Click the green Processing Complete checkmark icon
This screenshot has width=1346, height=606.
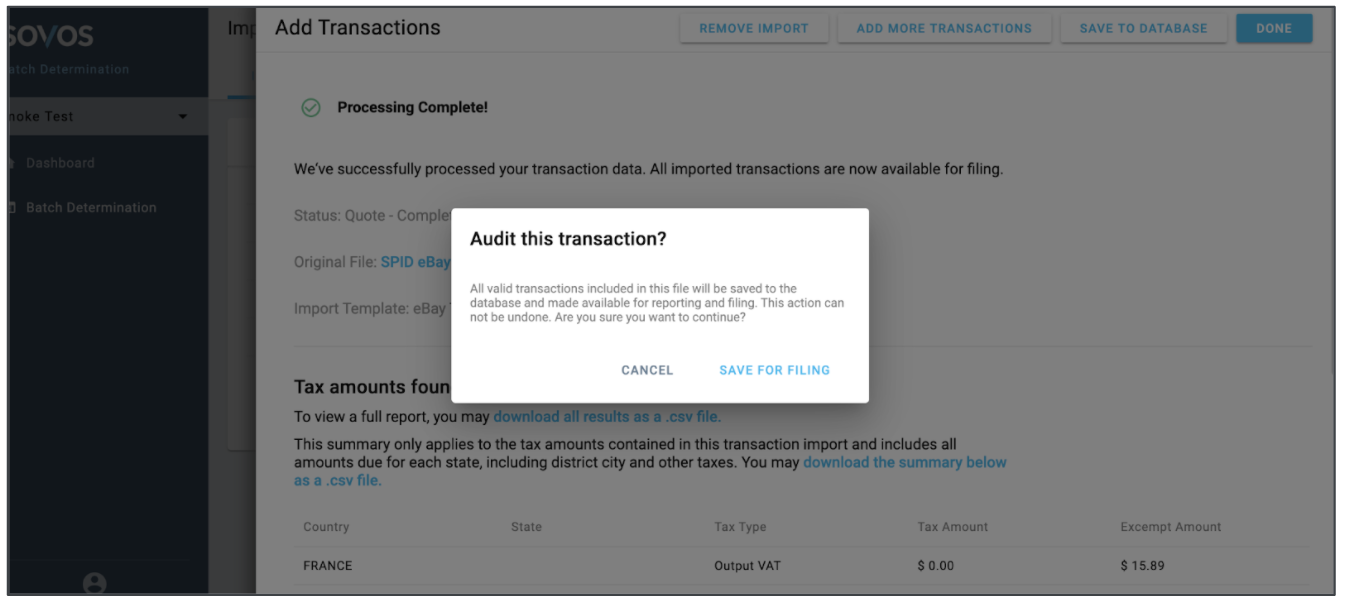(311, 108)
